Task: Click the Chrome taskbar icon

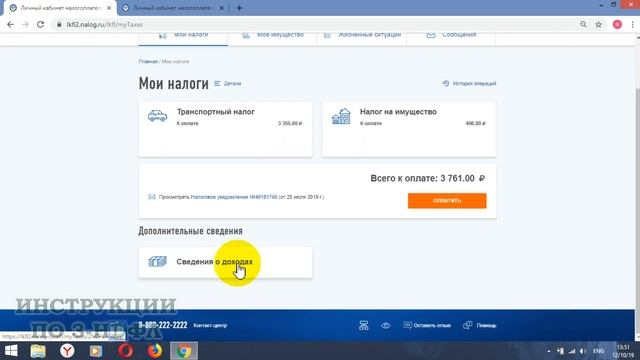Action: tap(184, 351)
